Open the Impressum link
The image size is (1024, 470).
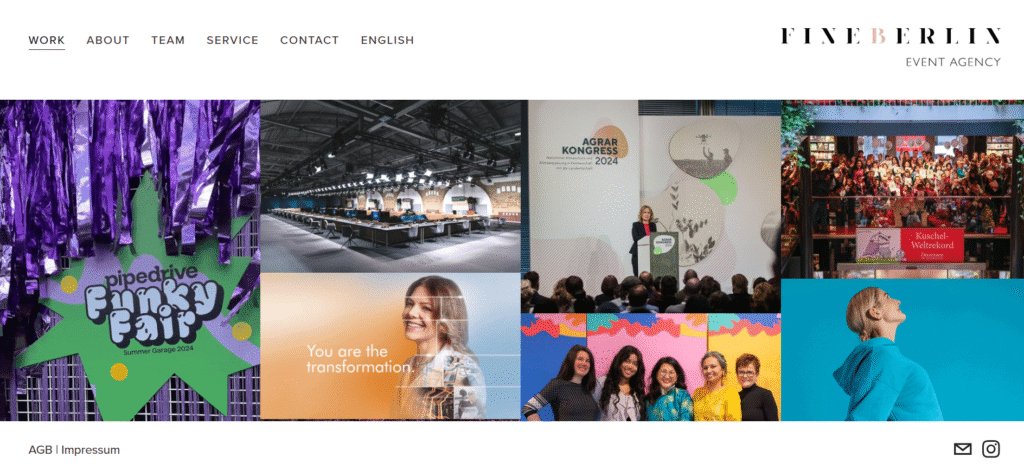(91, 450)
